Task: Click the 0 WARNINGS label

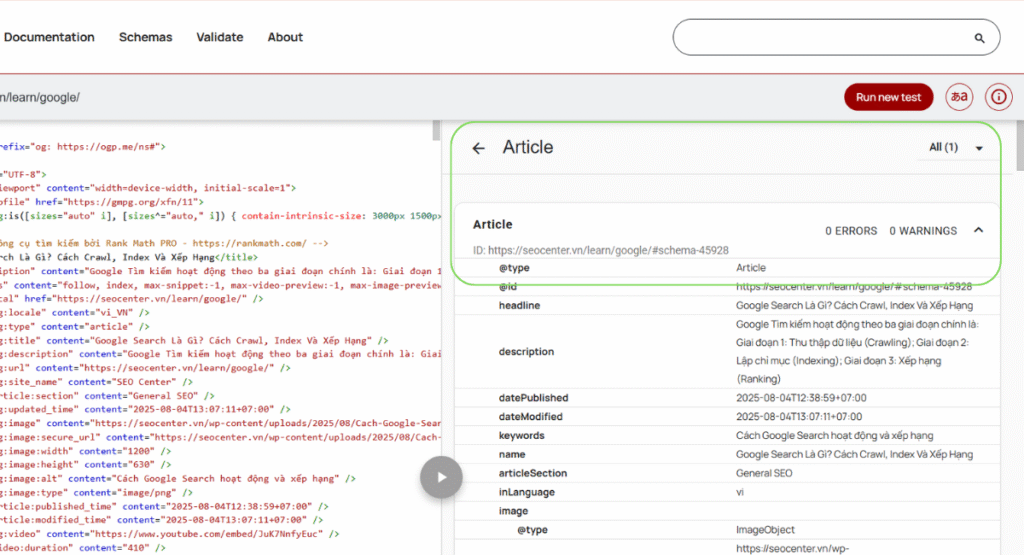Action: [923, 231]
